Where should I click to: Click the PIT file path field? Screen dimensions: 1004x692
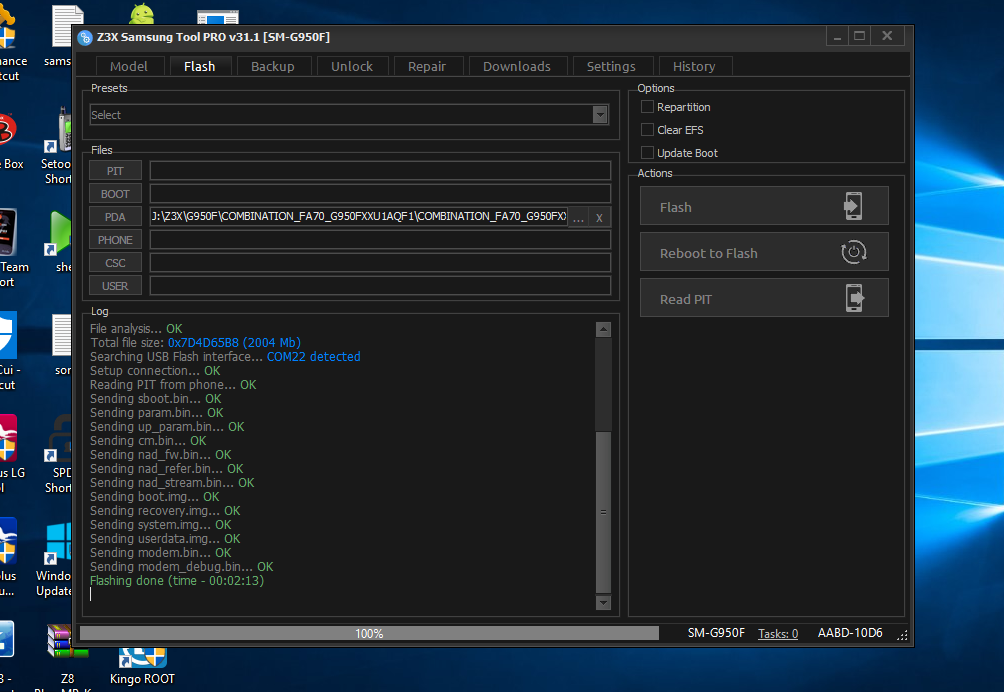380,171
